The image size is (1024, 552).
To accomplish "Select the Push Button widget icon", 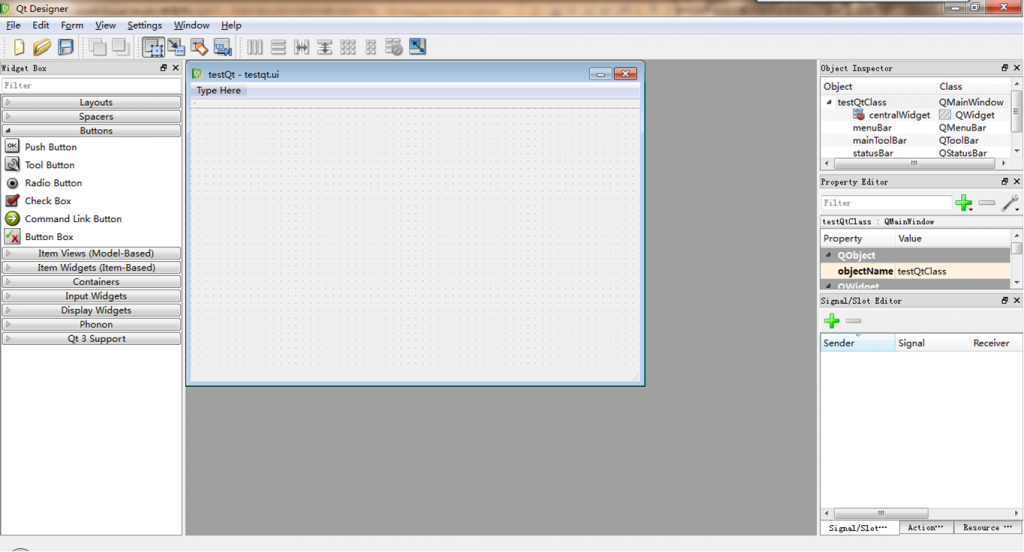I will click(x=12, y=146).
